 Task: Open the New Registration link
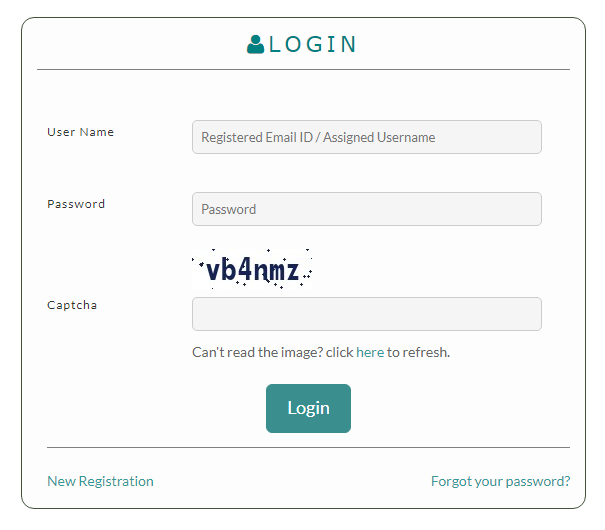(x=100, y=481)
